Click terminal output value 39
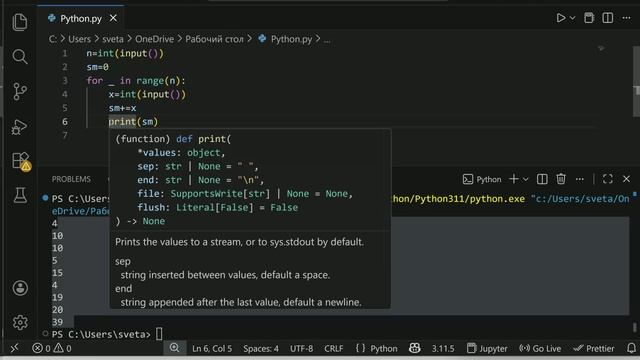Image resolution: width=640 pixels, height=360 pixels. click(58, 322)
